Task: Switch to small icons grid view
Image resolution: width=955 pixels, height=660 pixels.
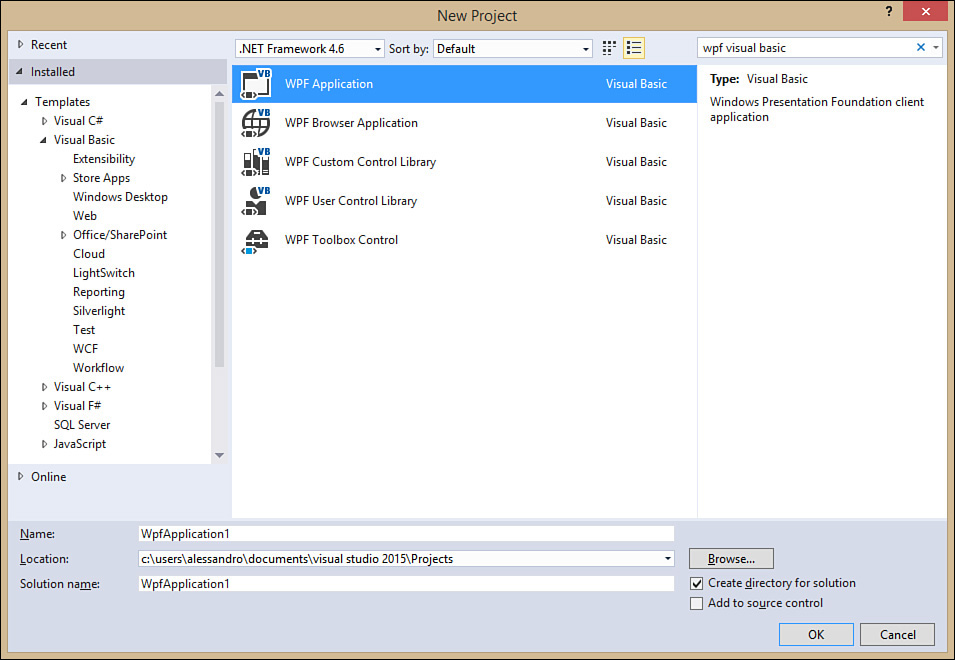Action: (x=610, y=48)
